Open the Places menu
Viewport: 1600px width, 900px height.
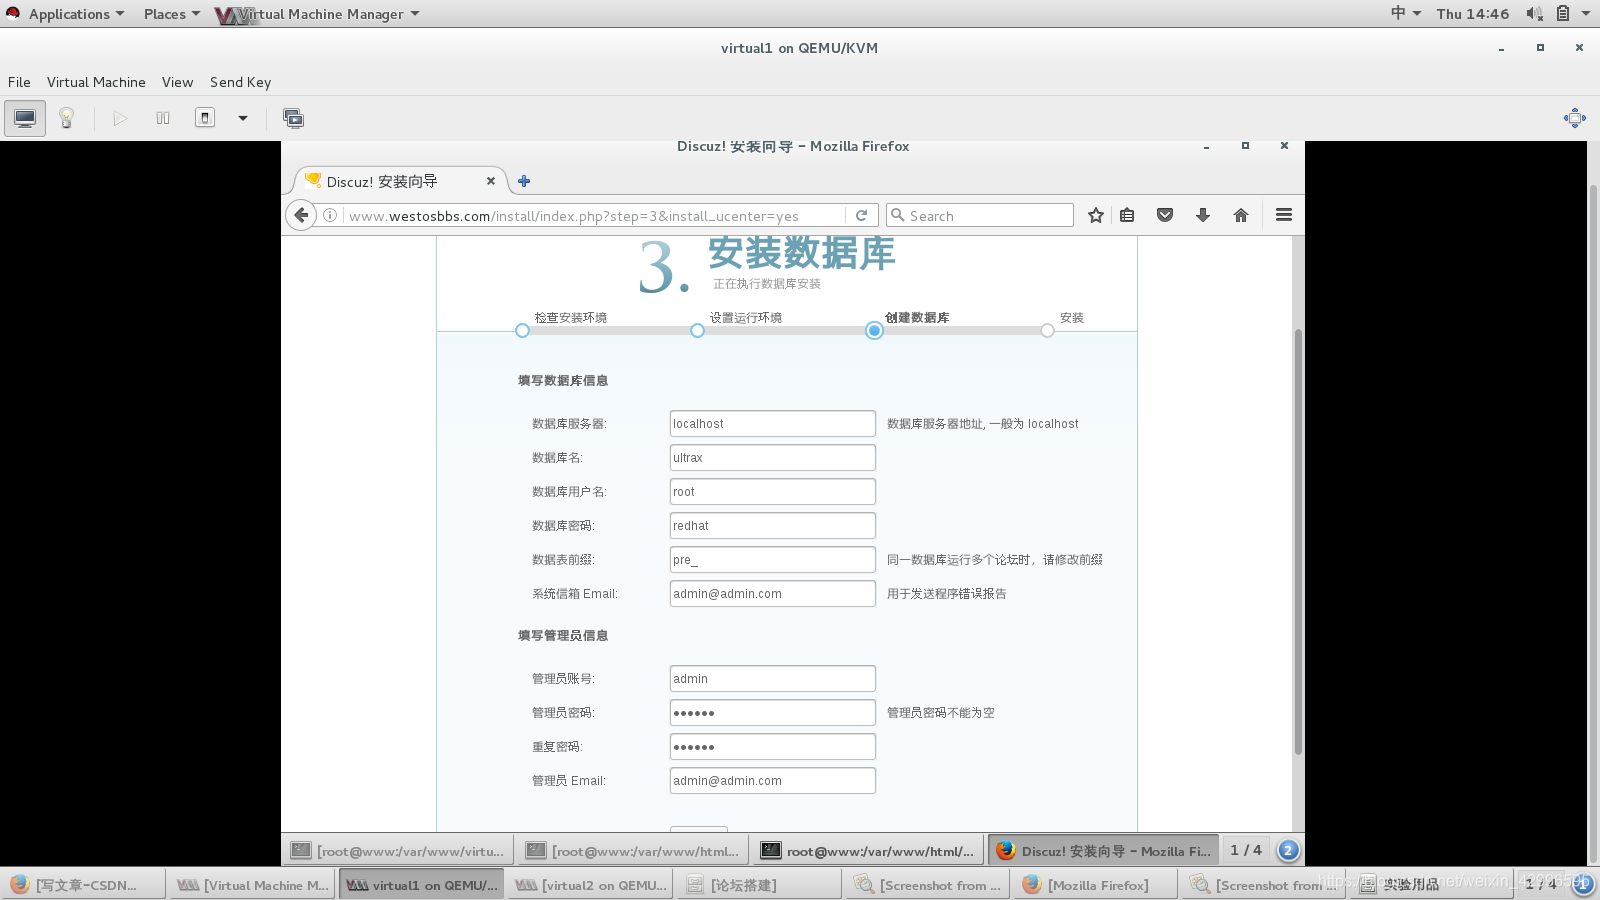click(x=171, y=14)
